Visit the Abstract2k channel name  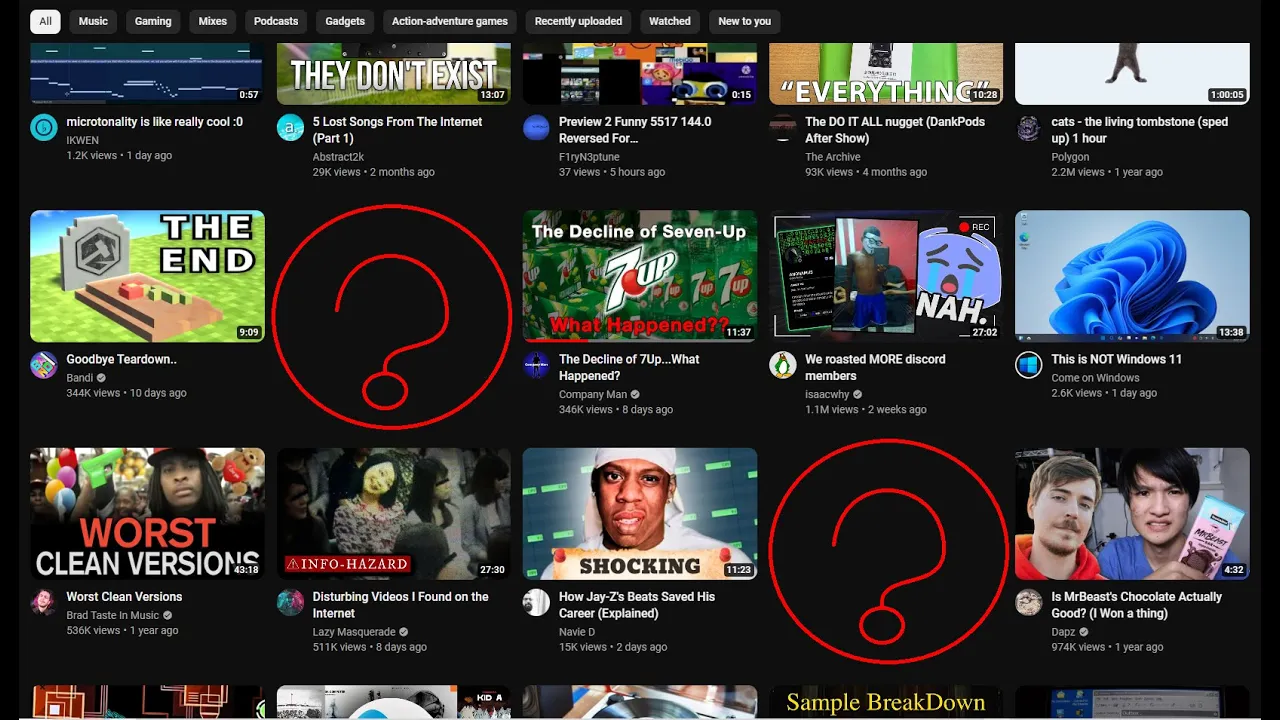click(338, 157)
